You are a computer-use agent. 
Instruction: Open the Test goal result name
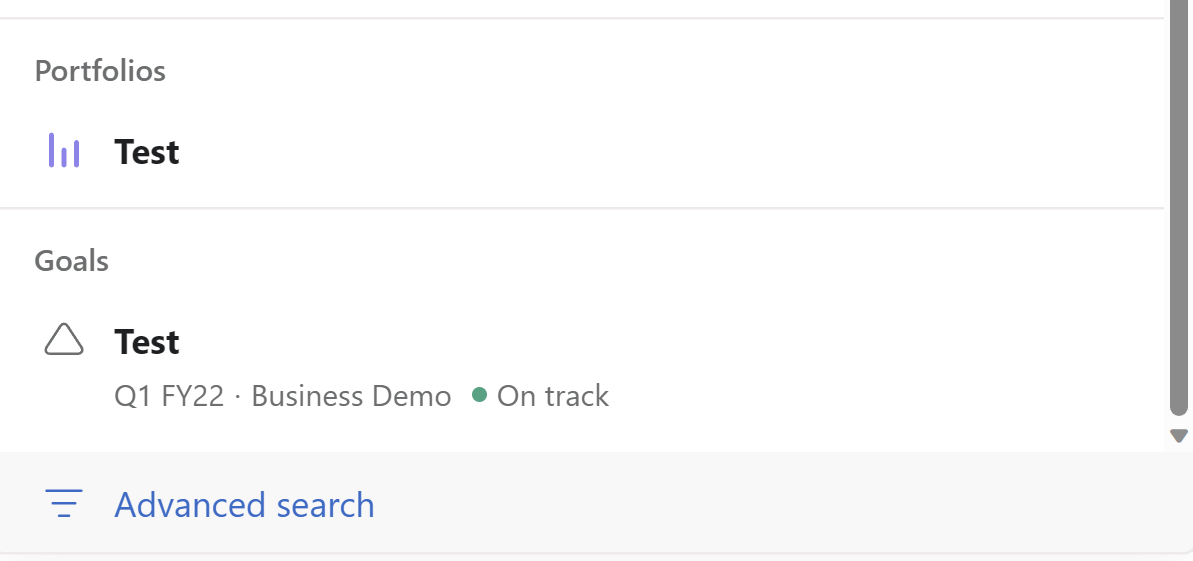click(x=147, y=342)
